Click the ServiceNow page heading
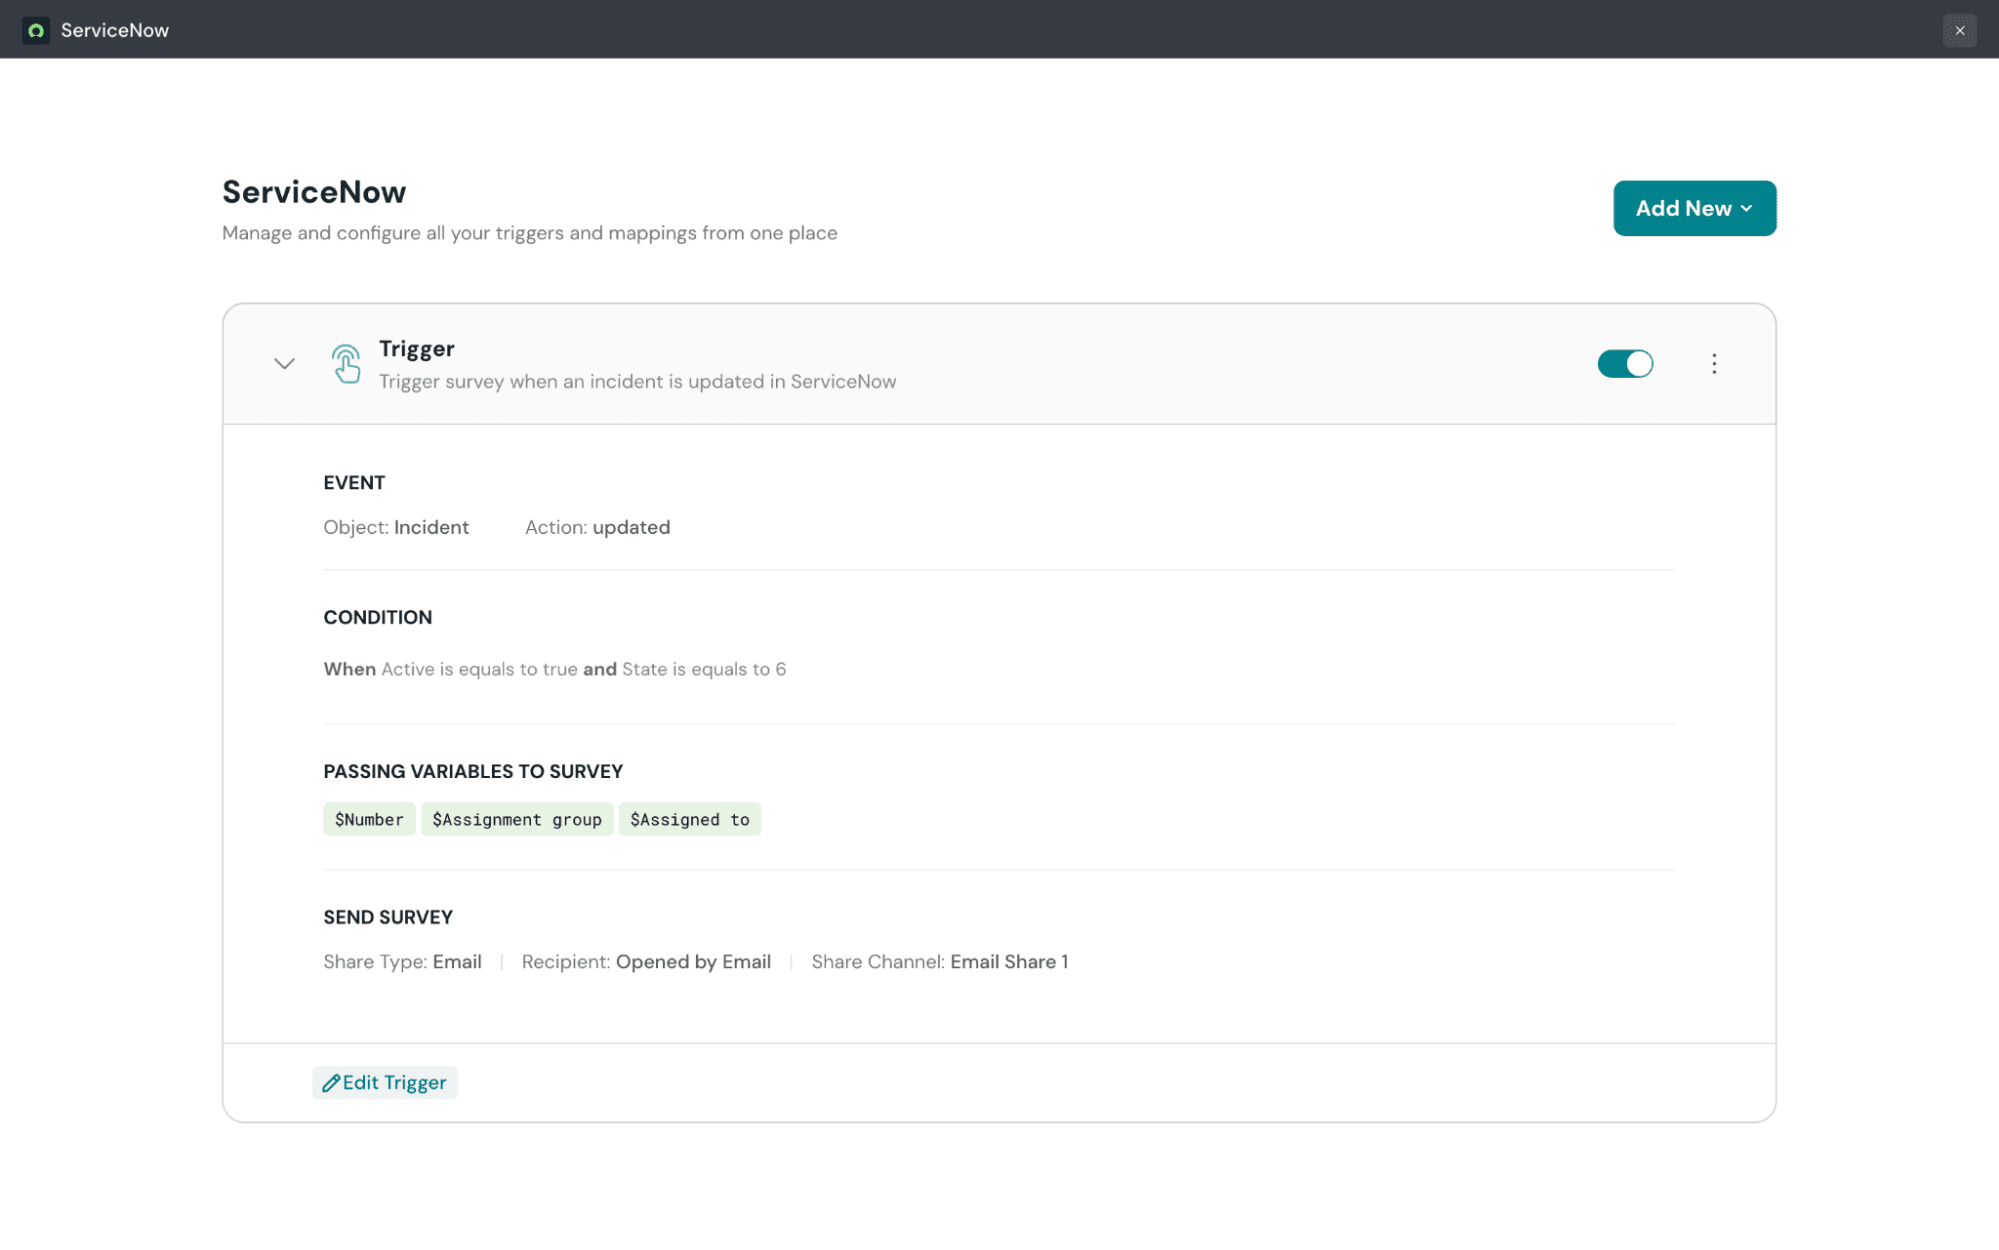This screenshot has height=1250, width=1999. (x=314, y=192)
